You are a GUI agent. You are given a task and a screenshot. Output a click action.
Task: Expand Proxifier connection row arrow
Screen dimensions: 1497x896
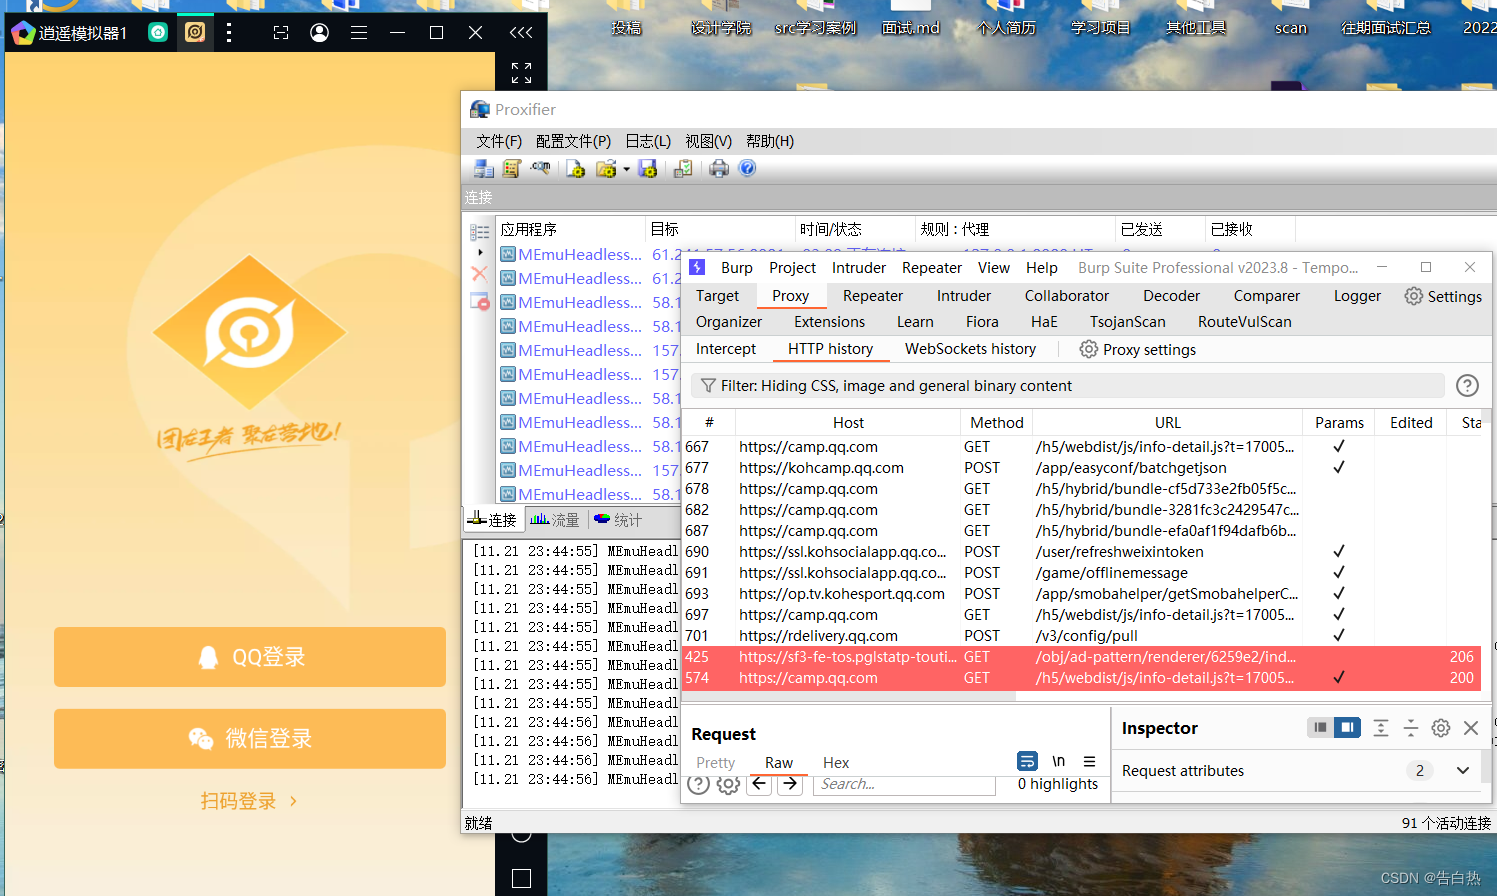480,253
